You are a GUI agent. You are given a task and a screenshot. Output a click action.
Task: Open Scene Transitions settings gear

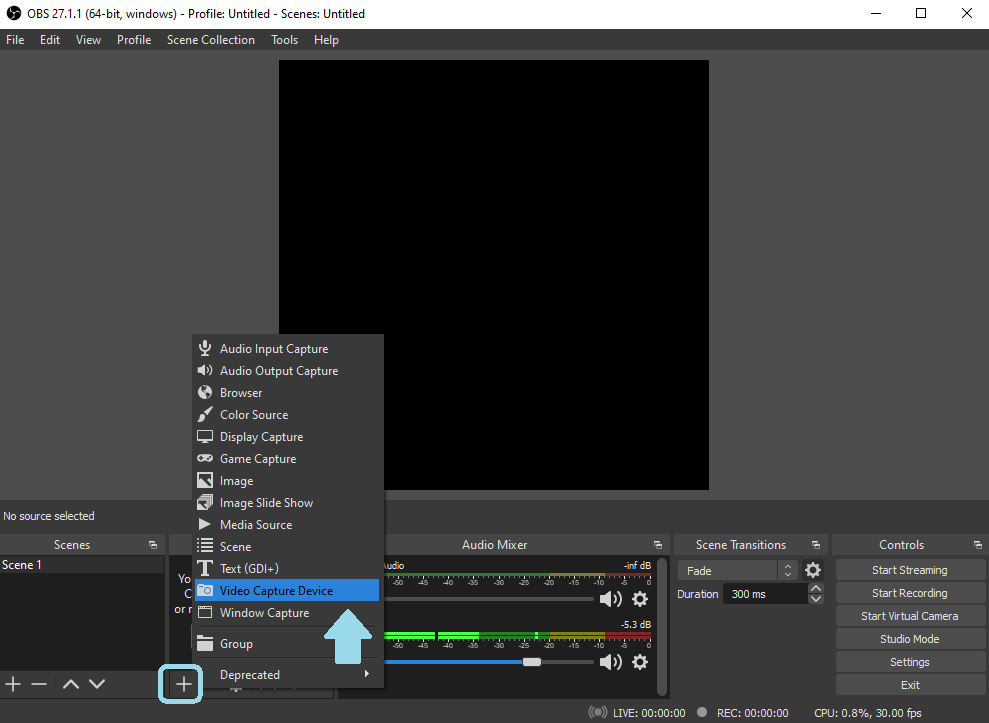tap(813, 570)
